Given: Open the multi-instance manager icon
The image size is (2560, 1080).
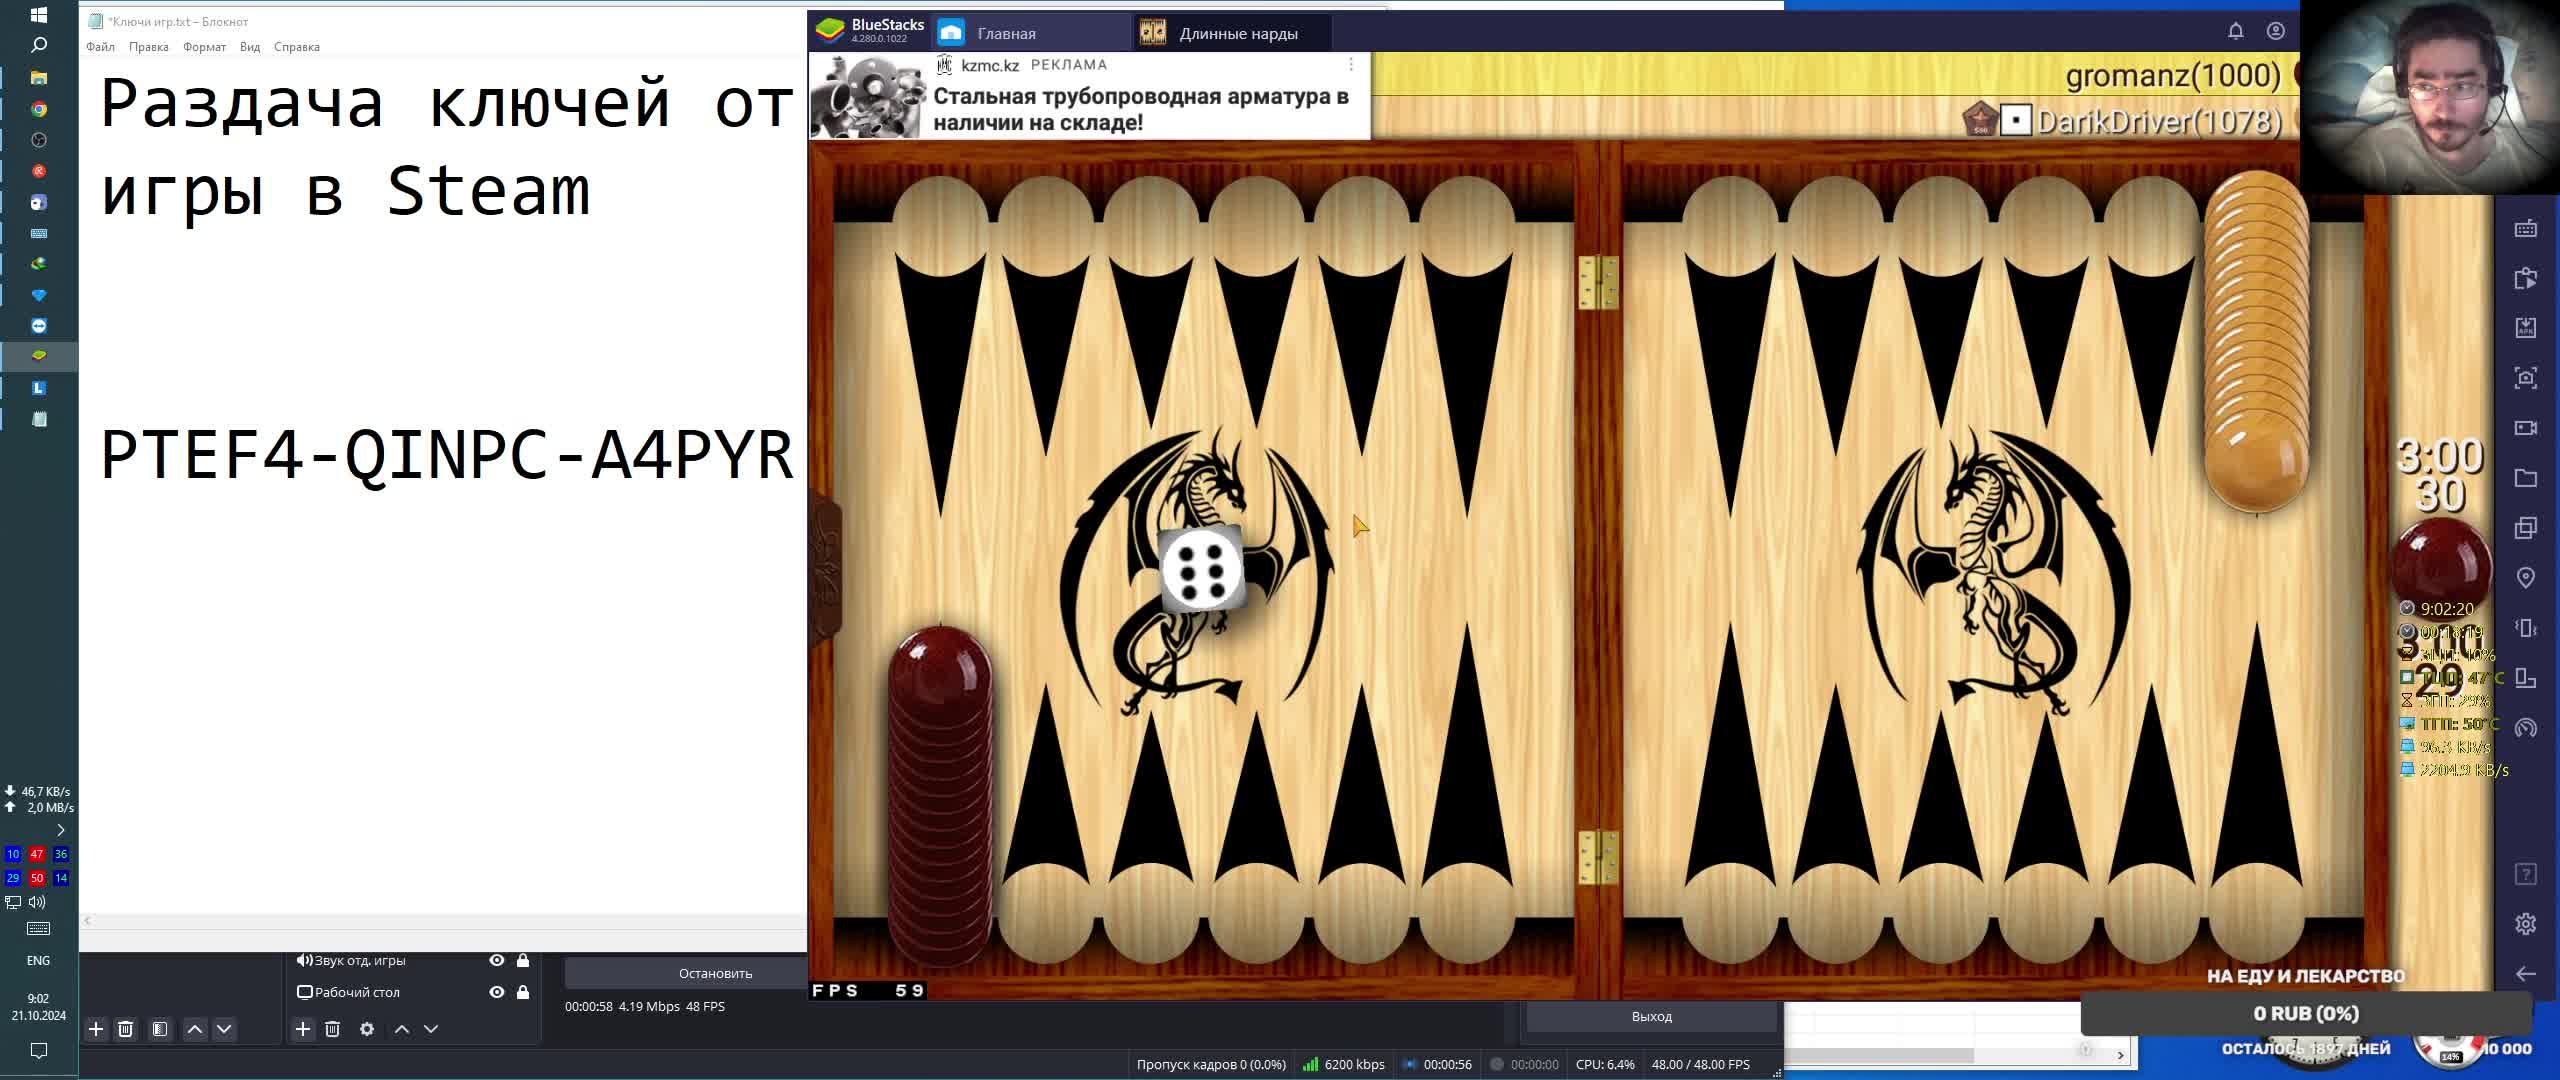Looking at the screenshot, I should coord(2525,528).
